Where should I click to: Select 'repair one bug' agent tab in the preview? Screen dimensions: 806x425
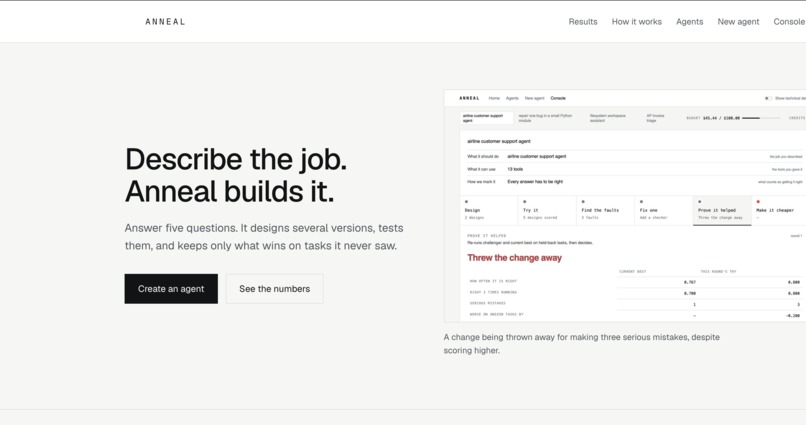(x=545, y=118)
